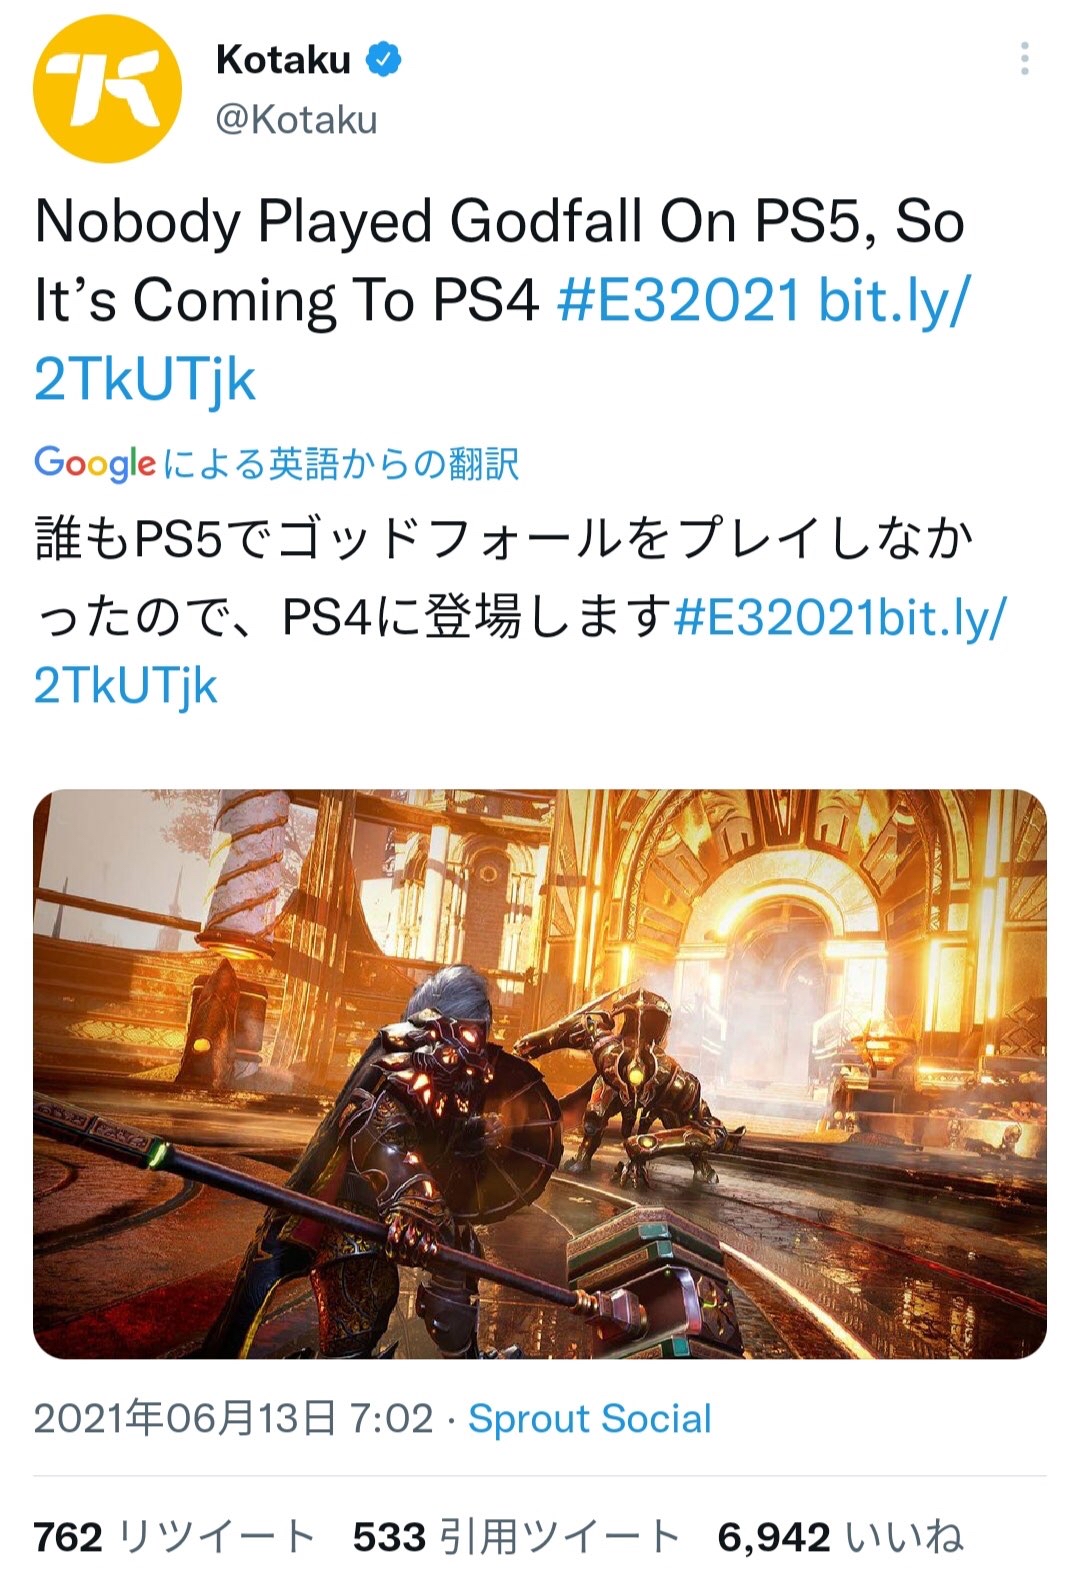View the 533 引用ツイート list
Viewport: 1080px width, 1586px height.
point(517,1536)
